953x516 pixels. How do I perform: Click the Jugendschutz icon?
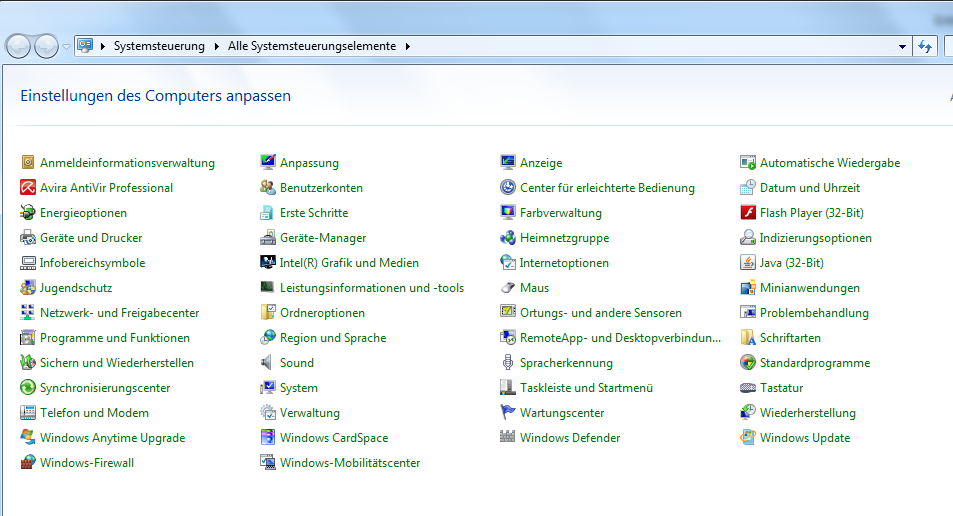28,287
